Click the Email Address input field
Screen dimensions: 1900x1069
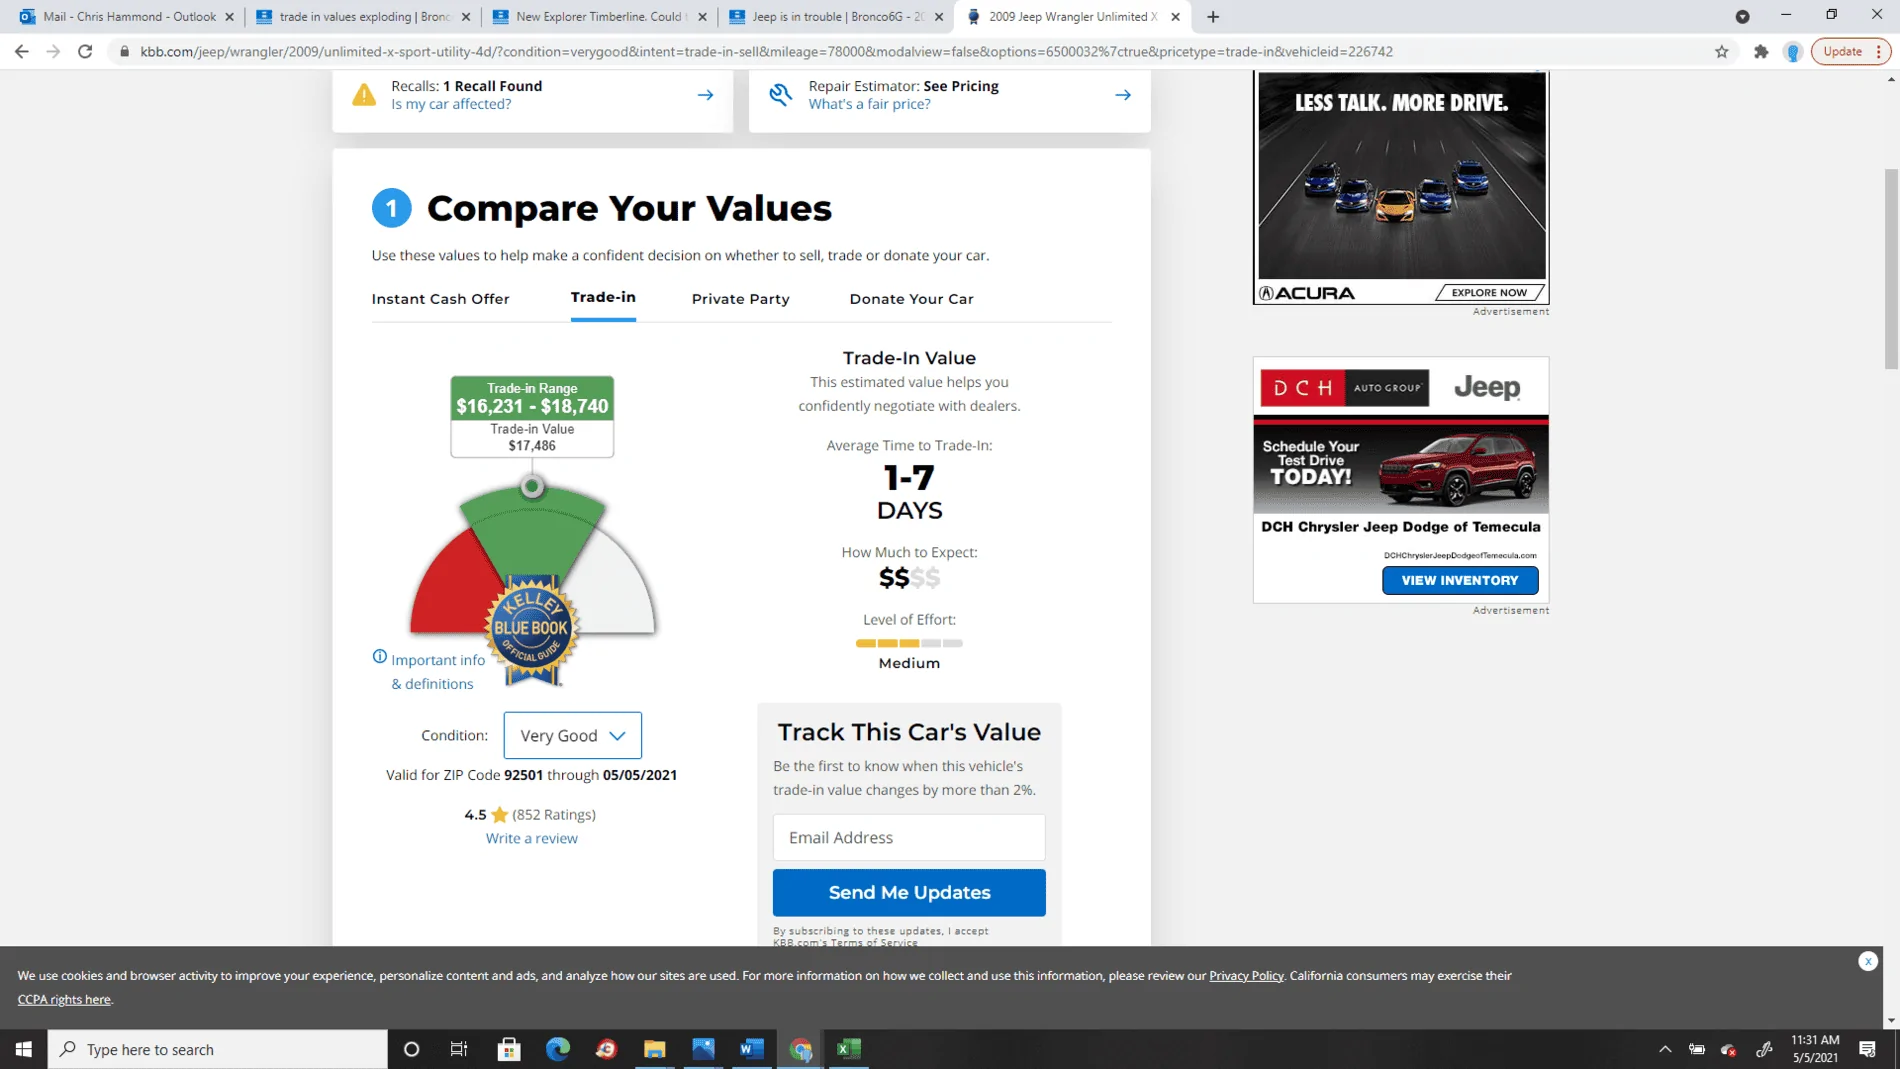click(x=909, y=837)
